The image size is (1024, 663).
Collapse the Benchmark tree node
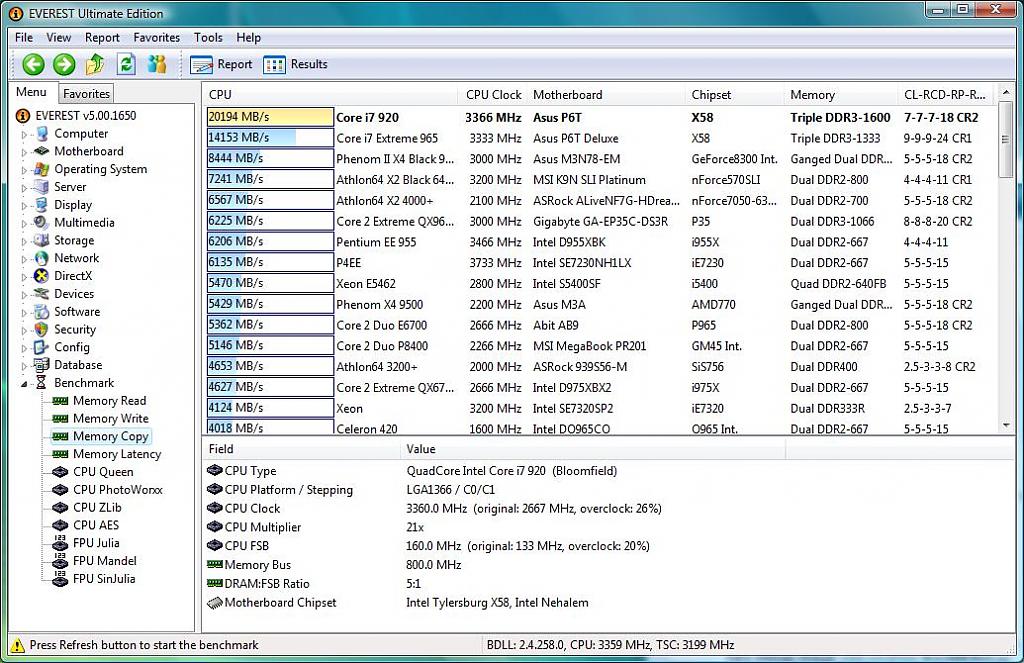point(24,383)
